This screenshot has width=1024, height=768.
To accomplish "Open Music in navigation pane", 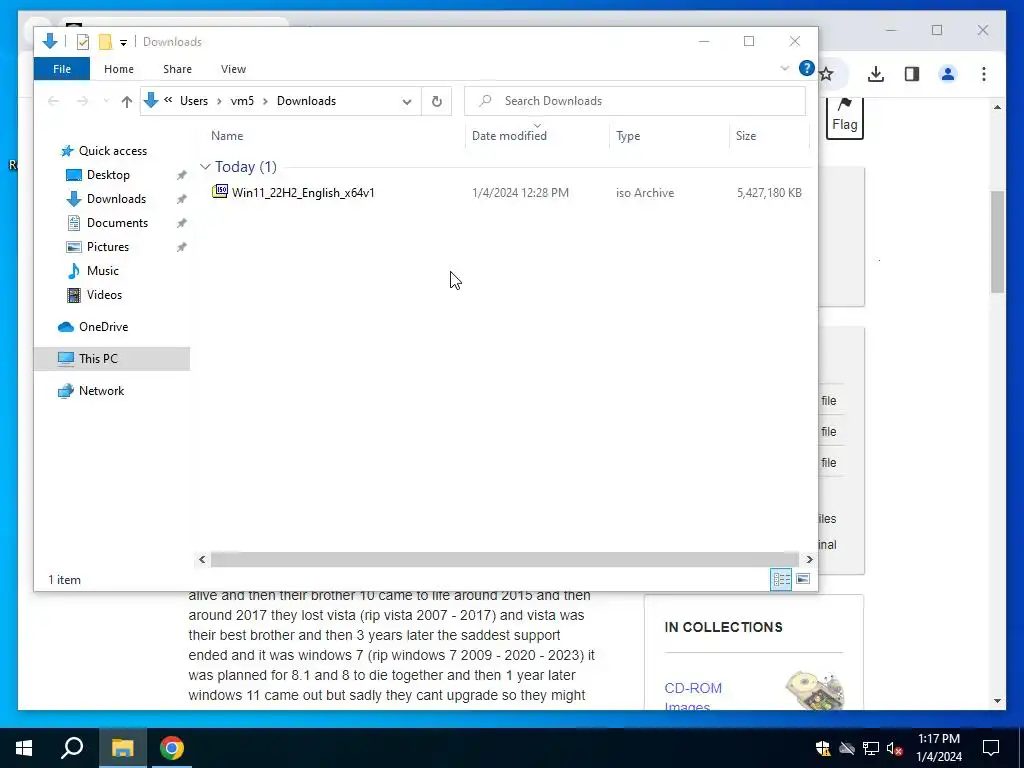I will [x=103, y=270].
